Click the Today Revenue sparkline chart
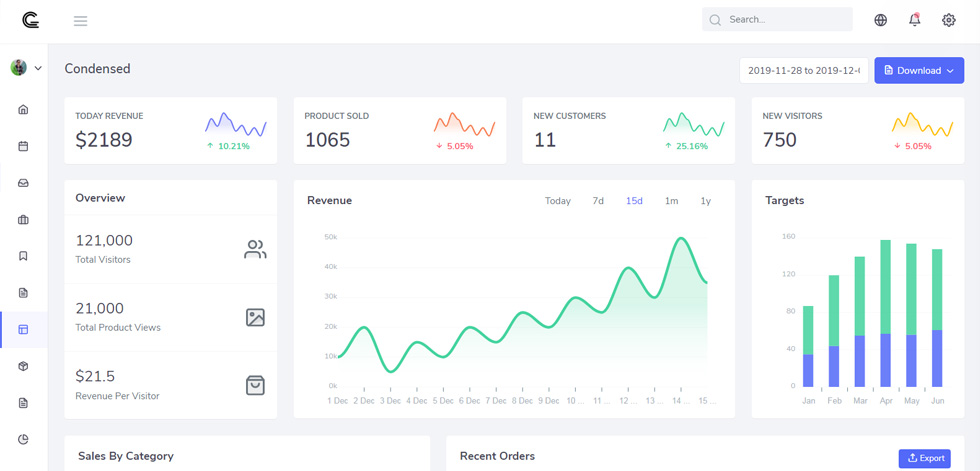 click(236, 124)
